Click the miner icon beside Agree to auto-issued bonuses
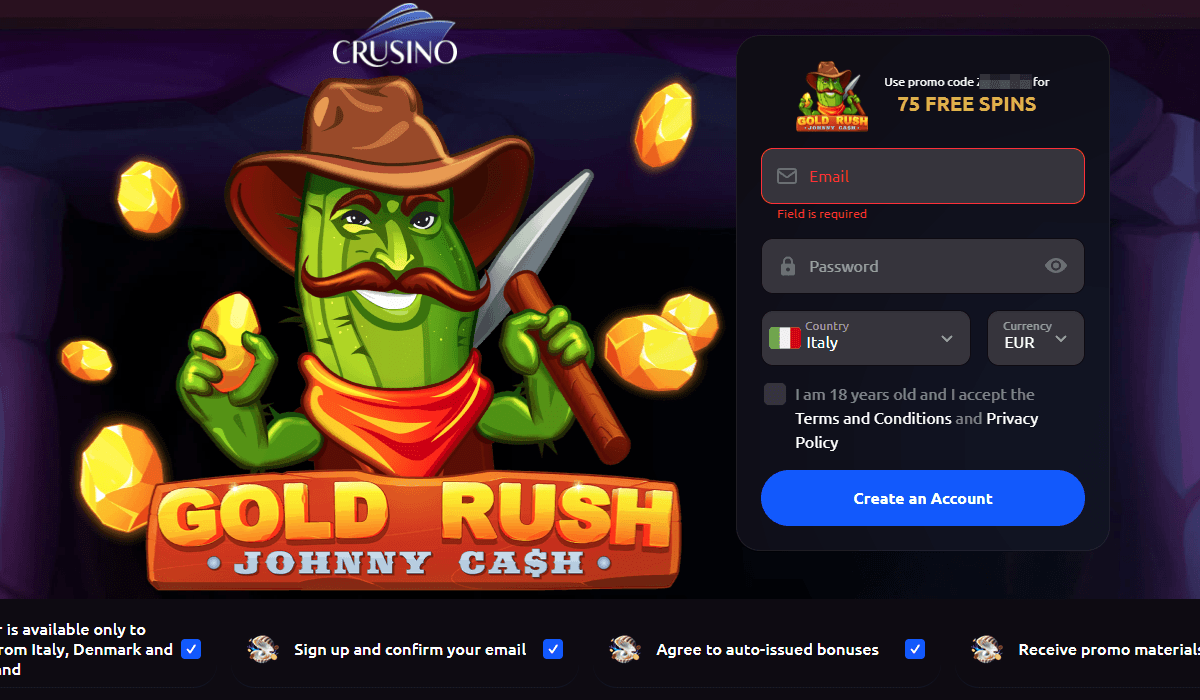1200x700 pixels. 625,649
